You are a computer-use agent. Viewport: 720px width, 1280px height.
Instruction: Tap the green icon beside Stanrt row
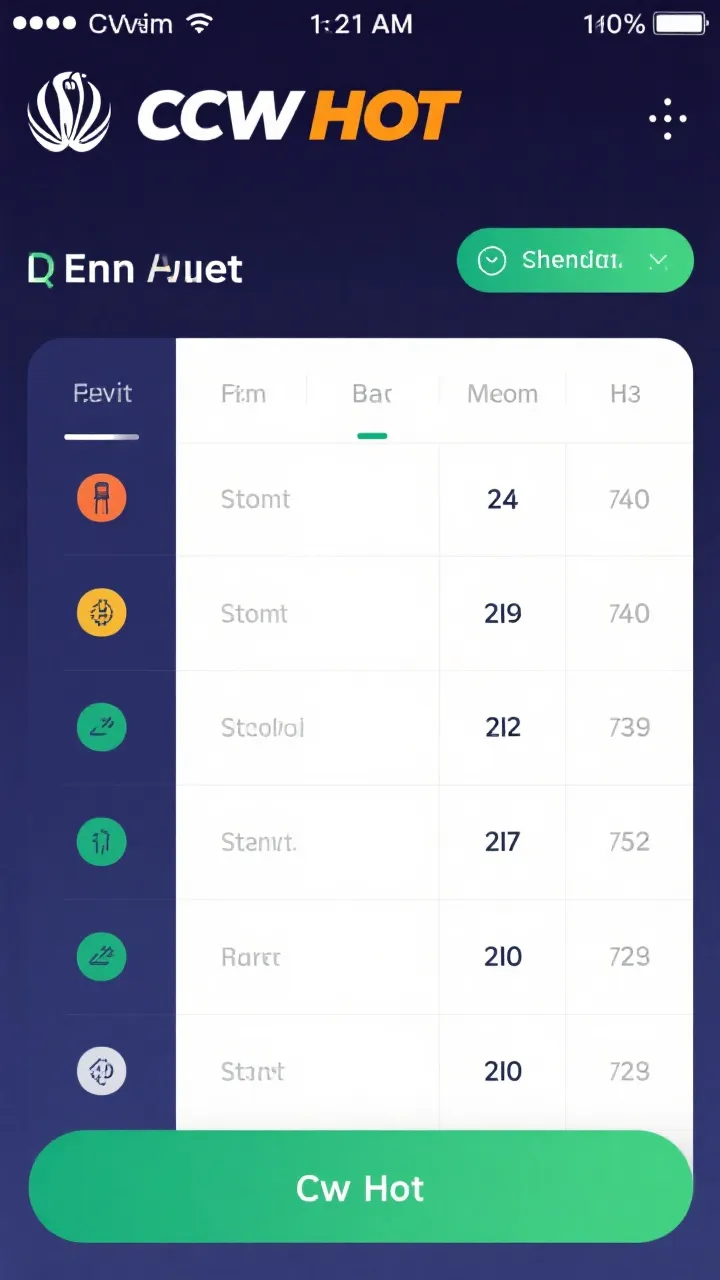pos(102,842)
